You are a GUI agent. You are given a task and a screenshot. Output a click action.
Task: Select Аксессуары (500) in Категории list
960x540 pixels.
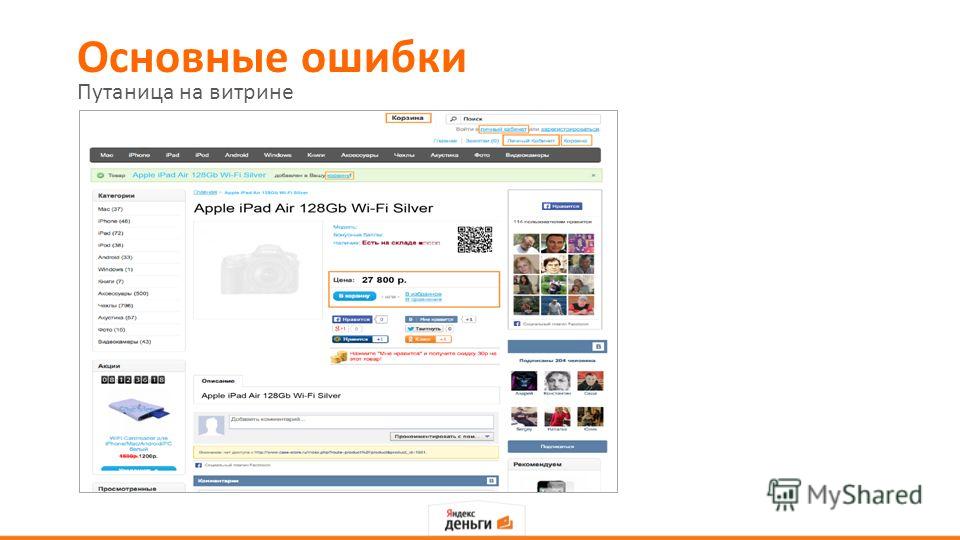(123, 294)
